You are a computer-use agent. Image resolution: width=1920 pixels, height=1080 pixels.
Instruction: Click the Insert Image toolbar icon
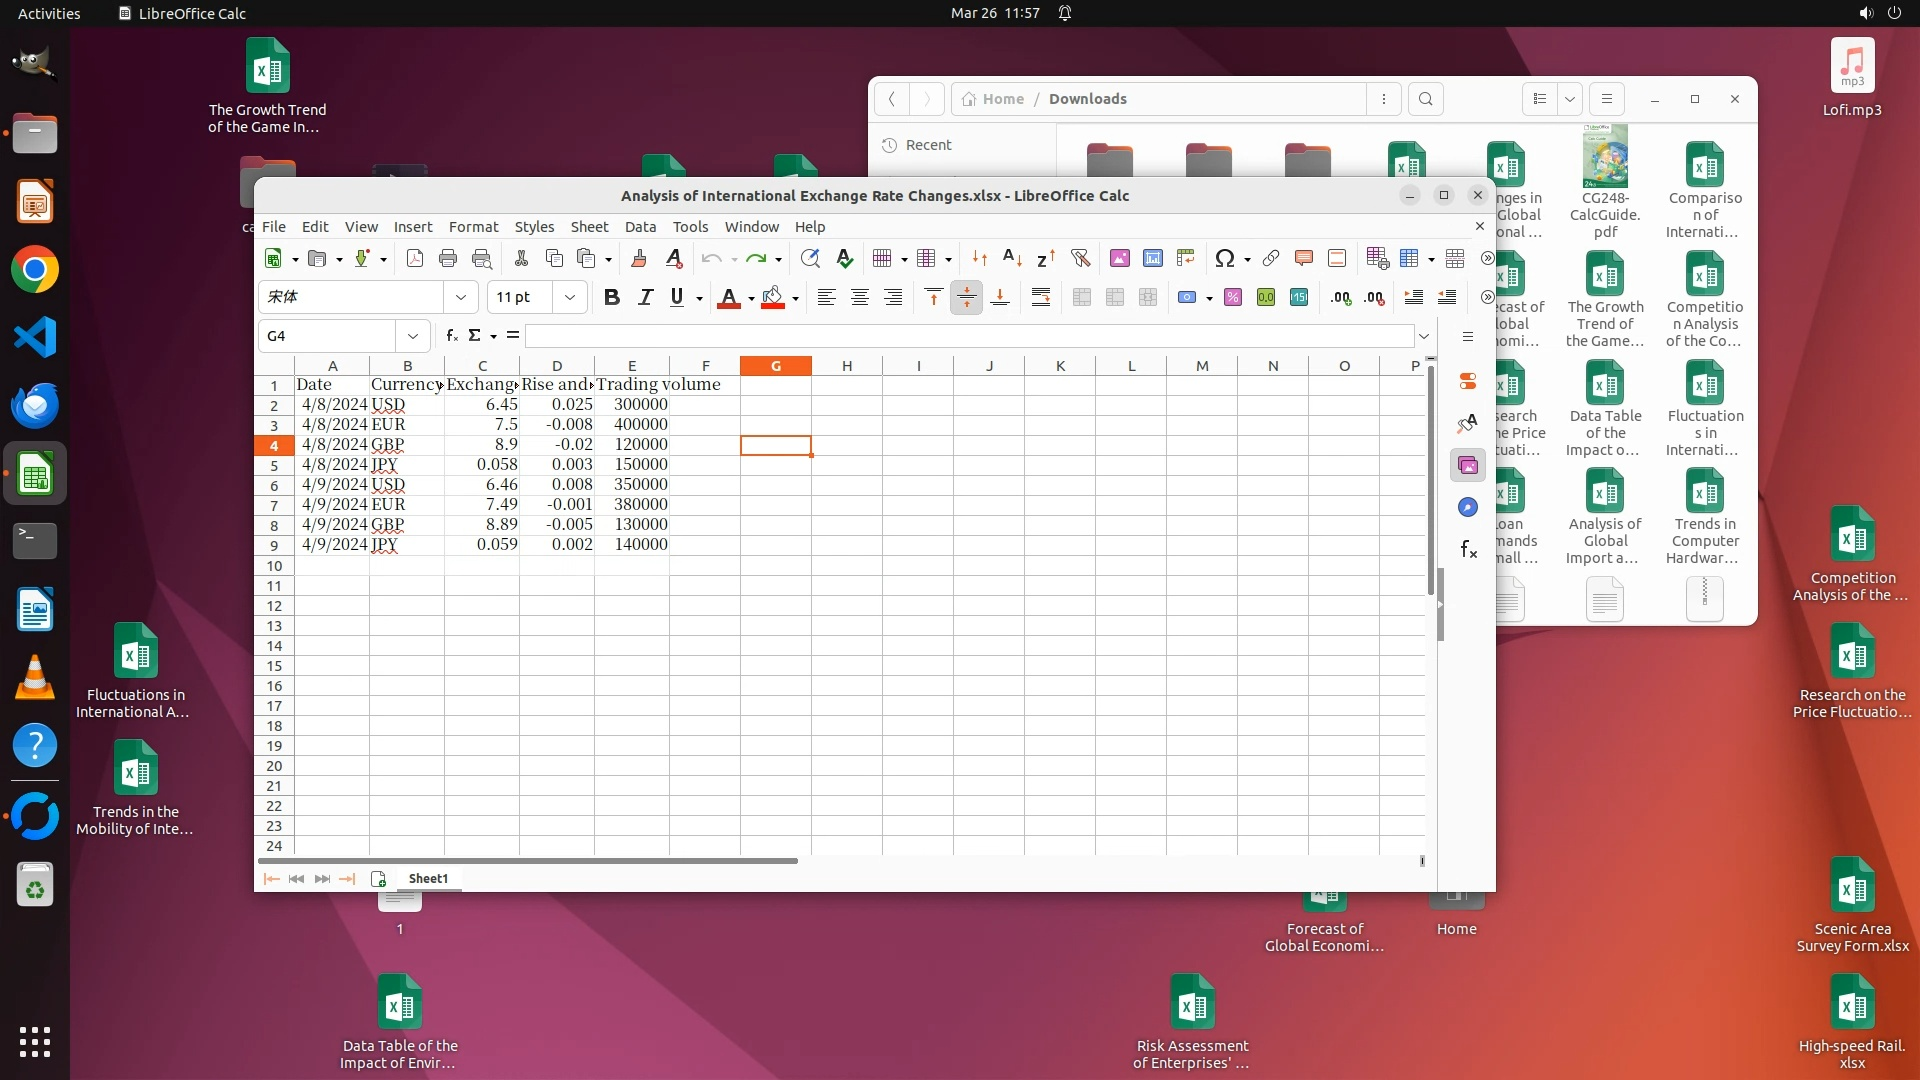click(1119, 258)
